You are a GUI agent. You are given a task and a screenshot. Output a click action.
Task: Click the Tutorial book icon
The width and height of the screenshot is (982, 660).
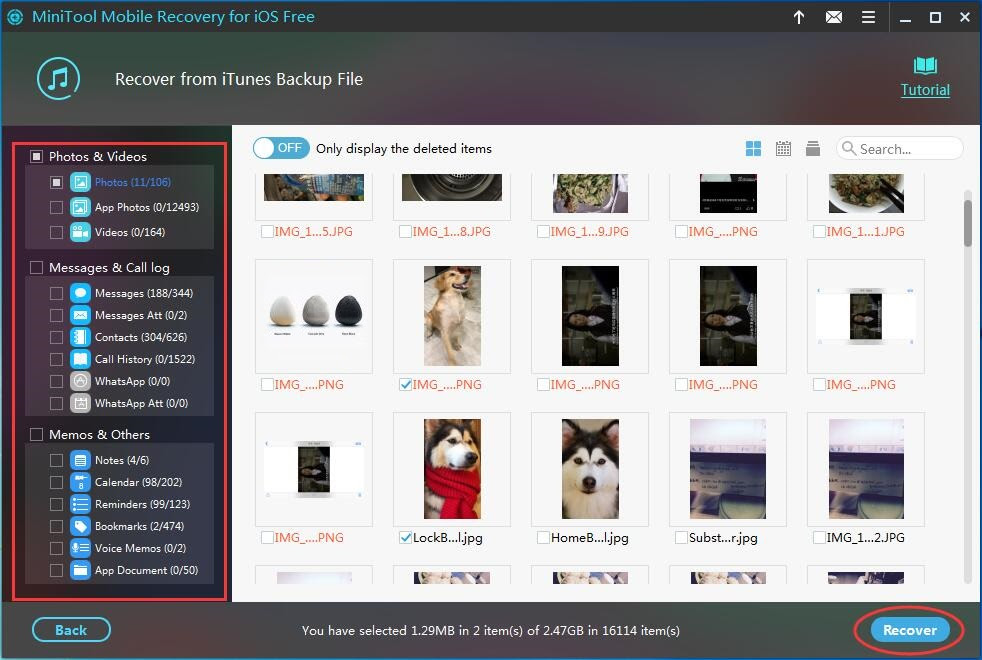tap(925, 65)
